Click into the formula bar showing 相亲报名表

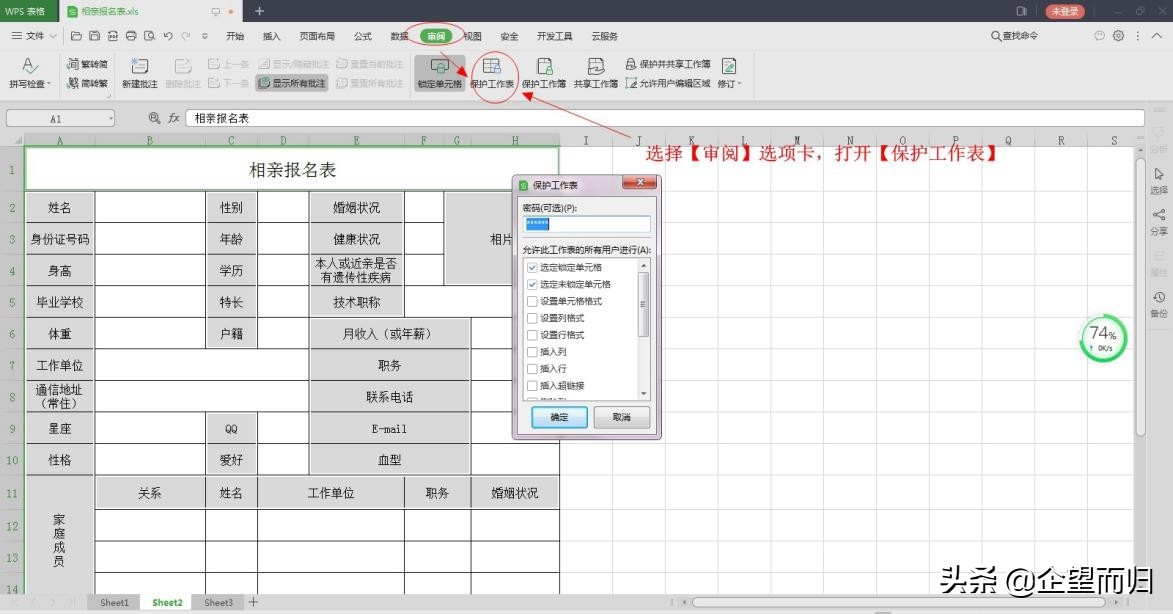point(666,118)
